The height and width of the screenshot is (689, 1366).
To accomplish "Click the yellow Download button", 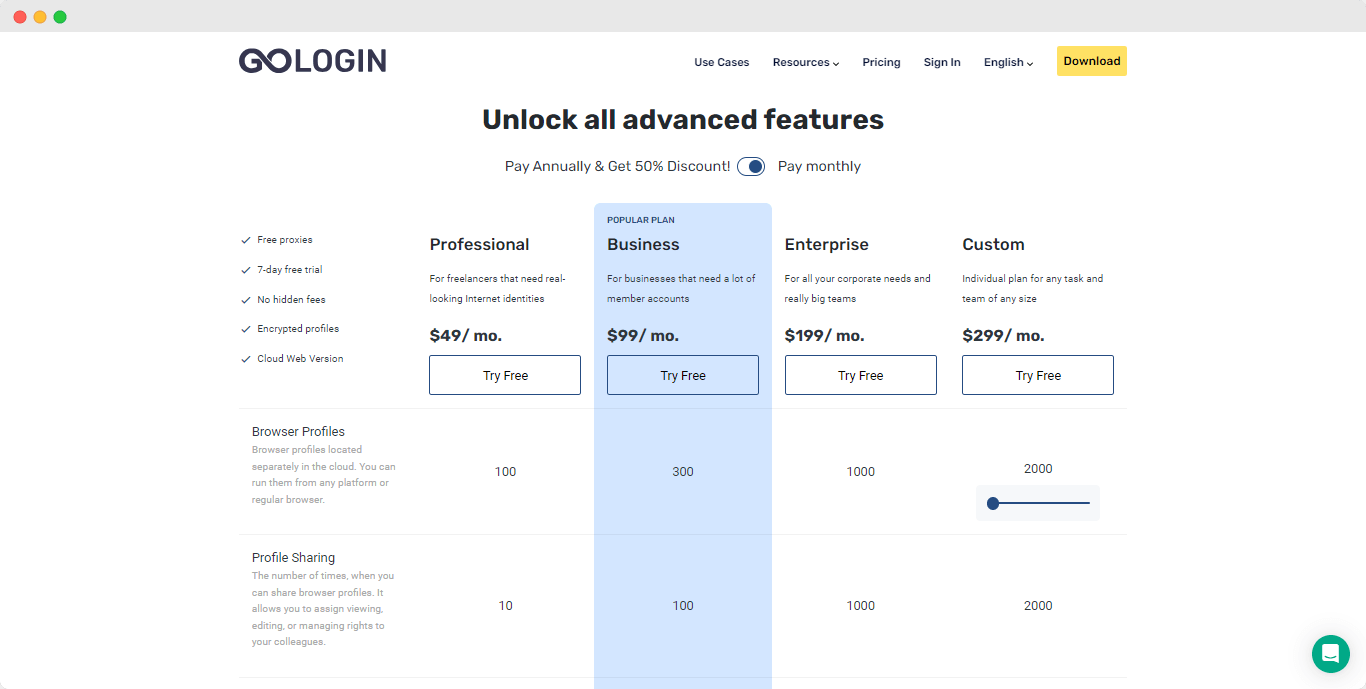I will coord(1091,61).
